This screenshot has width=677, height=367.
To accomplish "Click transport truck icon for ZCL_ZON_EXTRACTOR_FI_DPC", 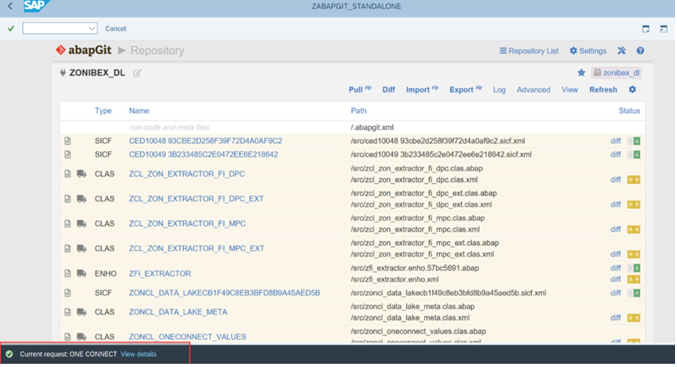I will pyautogui.click(x=82, y=174).
